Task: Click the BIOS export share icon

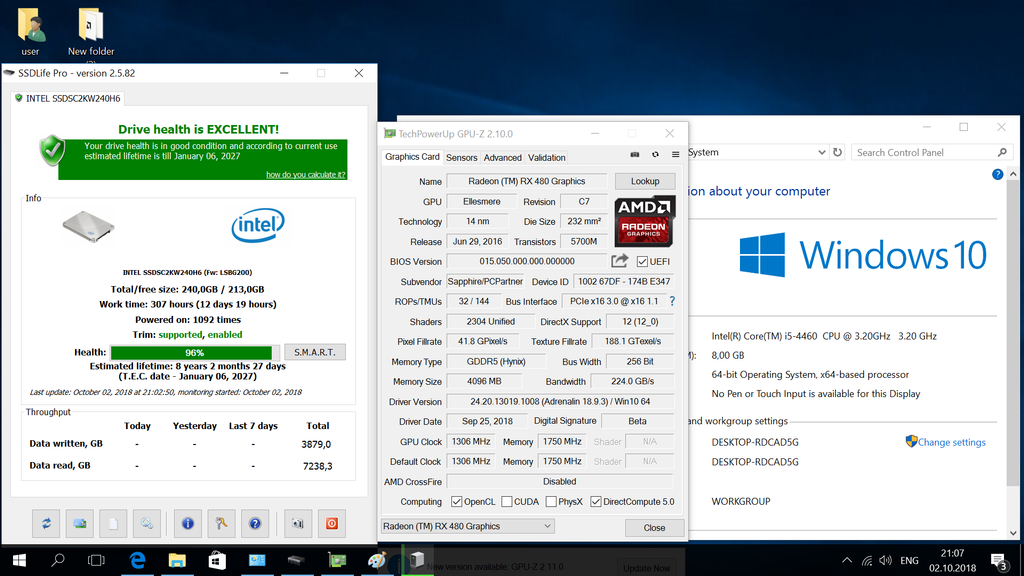Action: point(620,261)
